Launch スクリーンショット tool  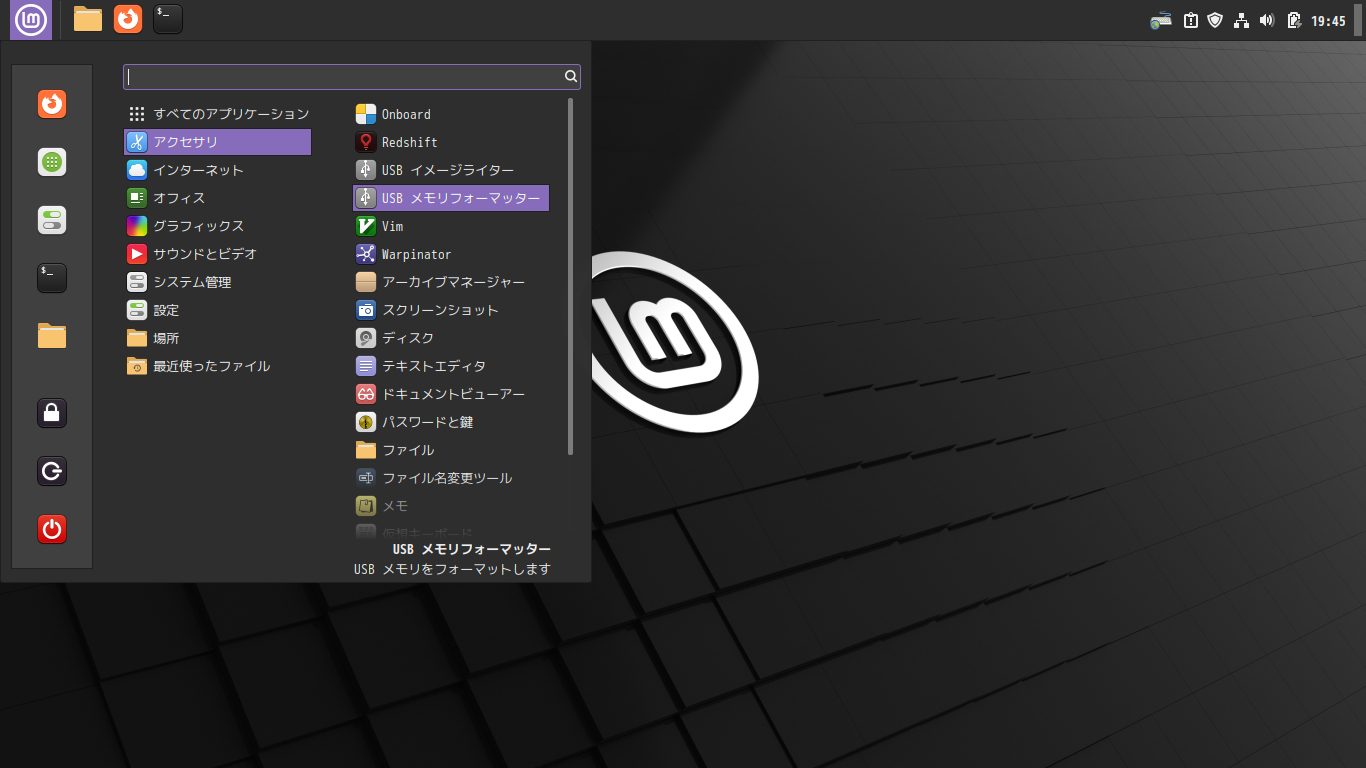(x=451, y=310)
